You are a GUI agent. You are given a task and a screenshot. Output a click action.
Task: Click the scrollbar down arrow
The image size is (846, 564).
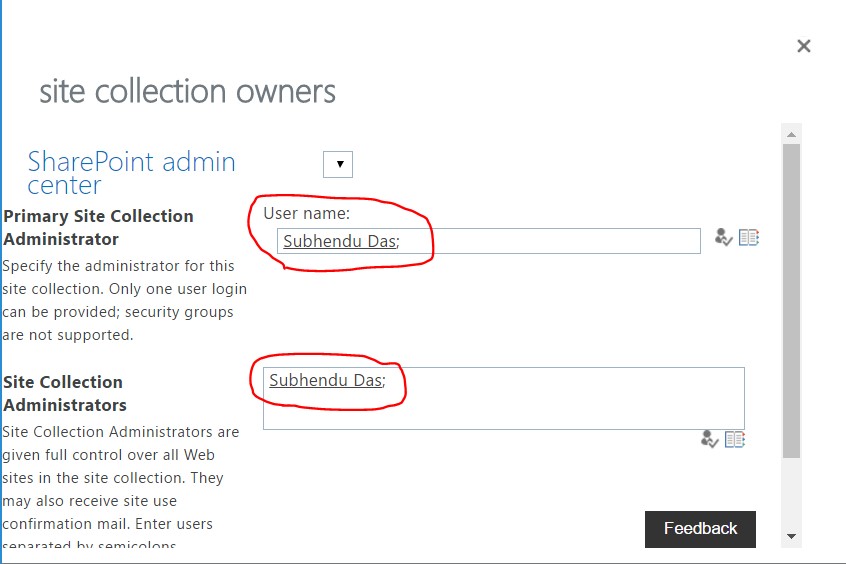click(x=792, y=536)
